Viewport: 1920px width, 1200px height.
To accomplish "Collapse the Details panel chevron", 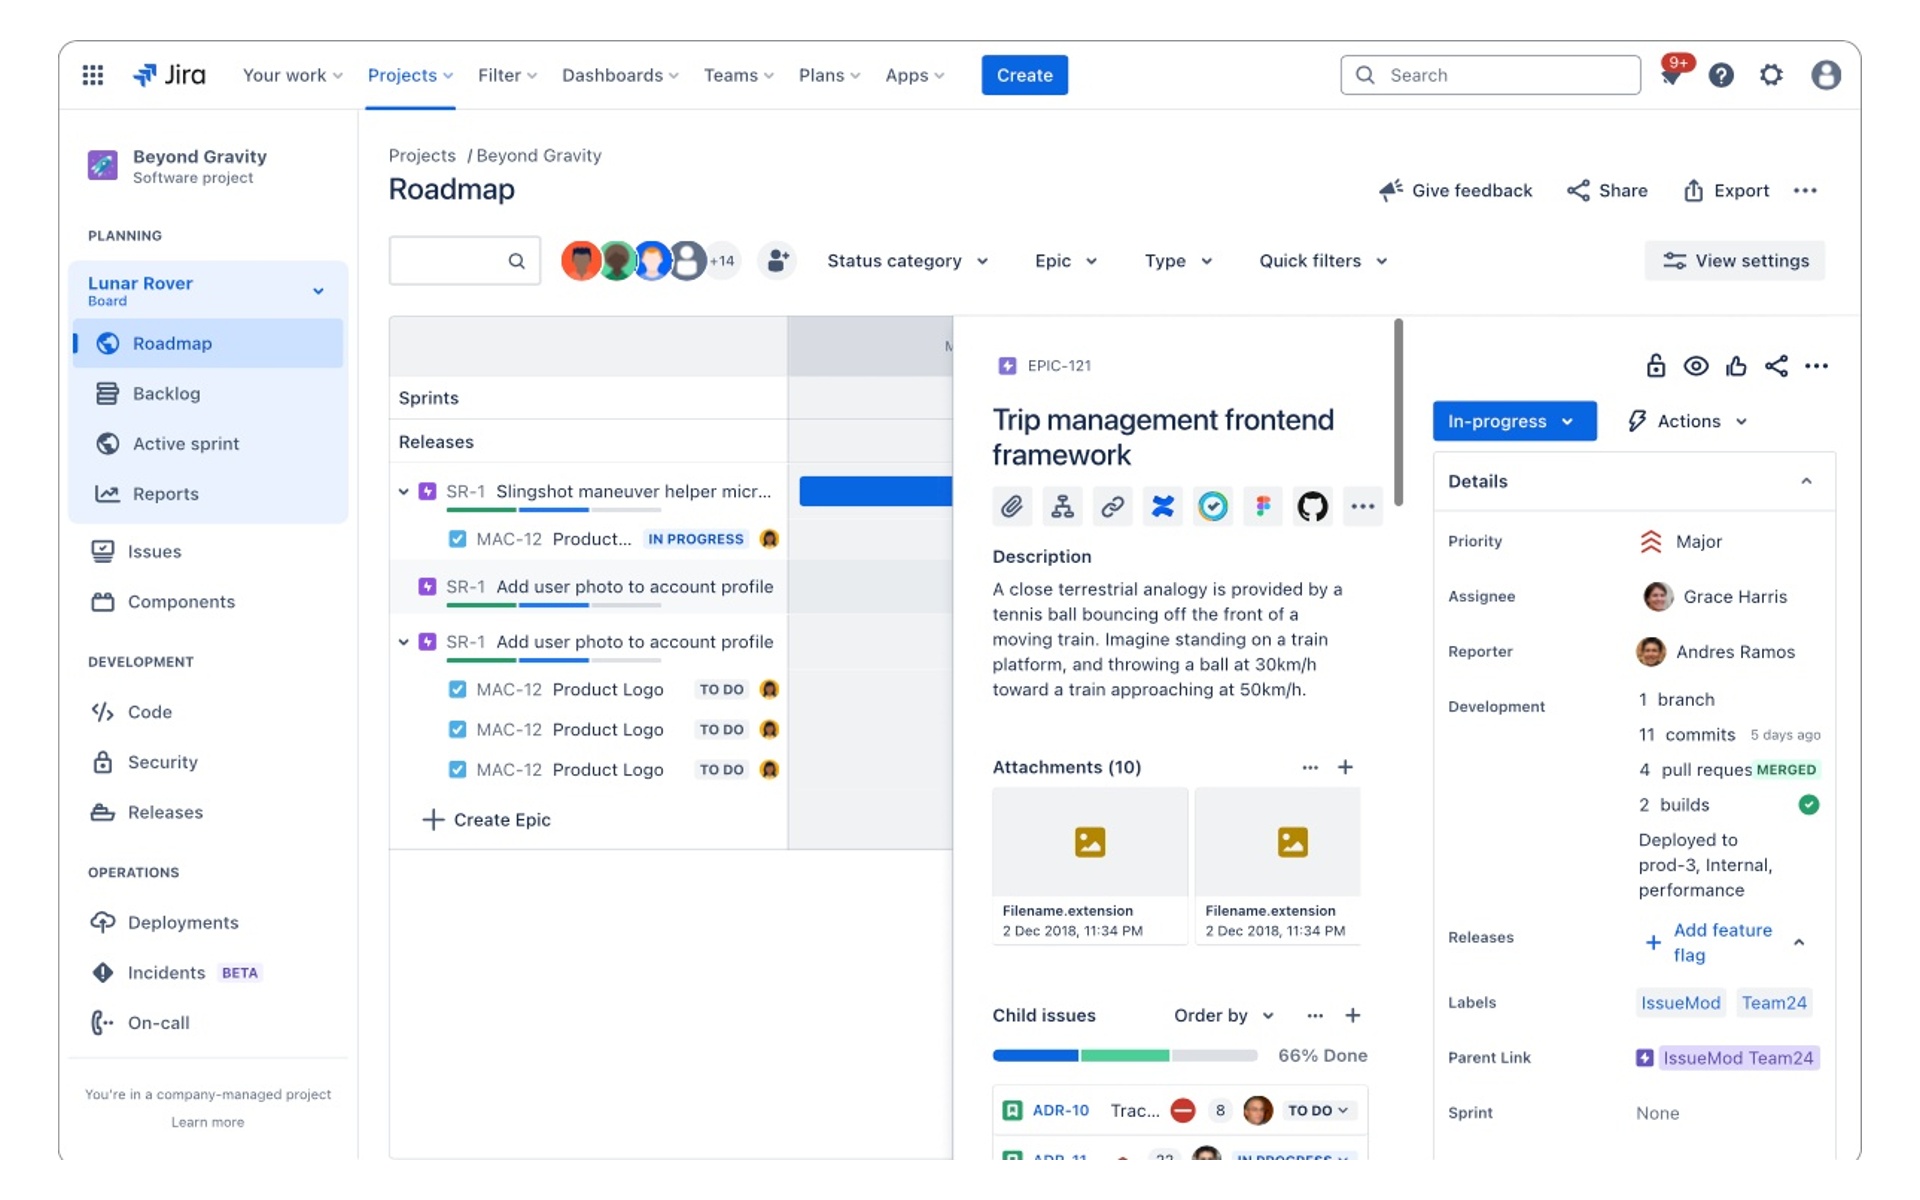I will (x=1806, y=481).
